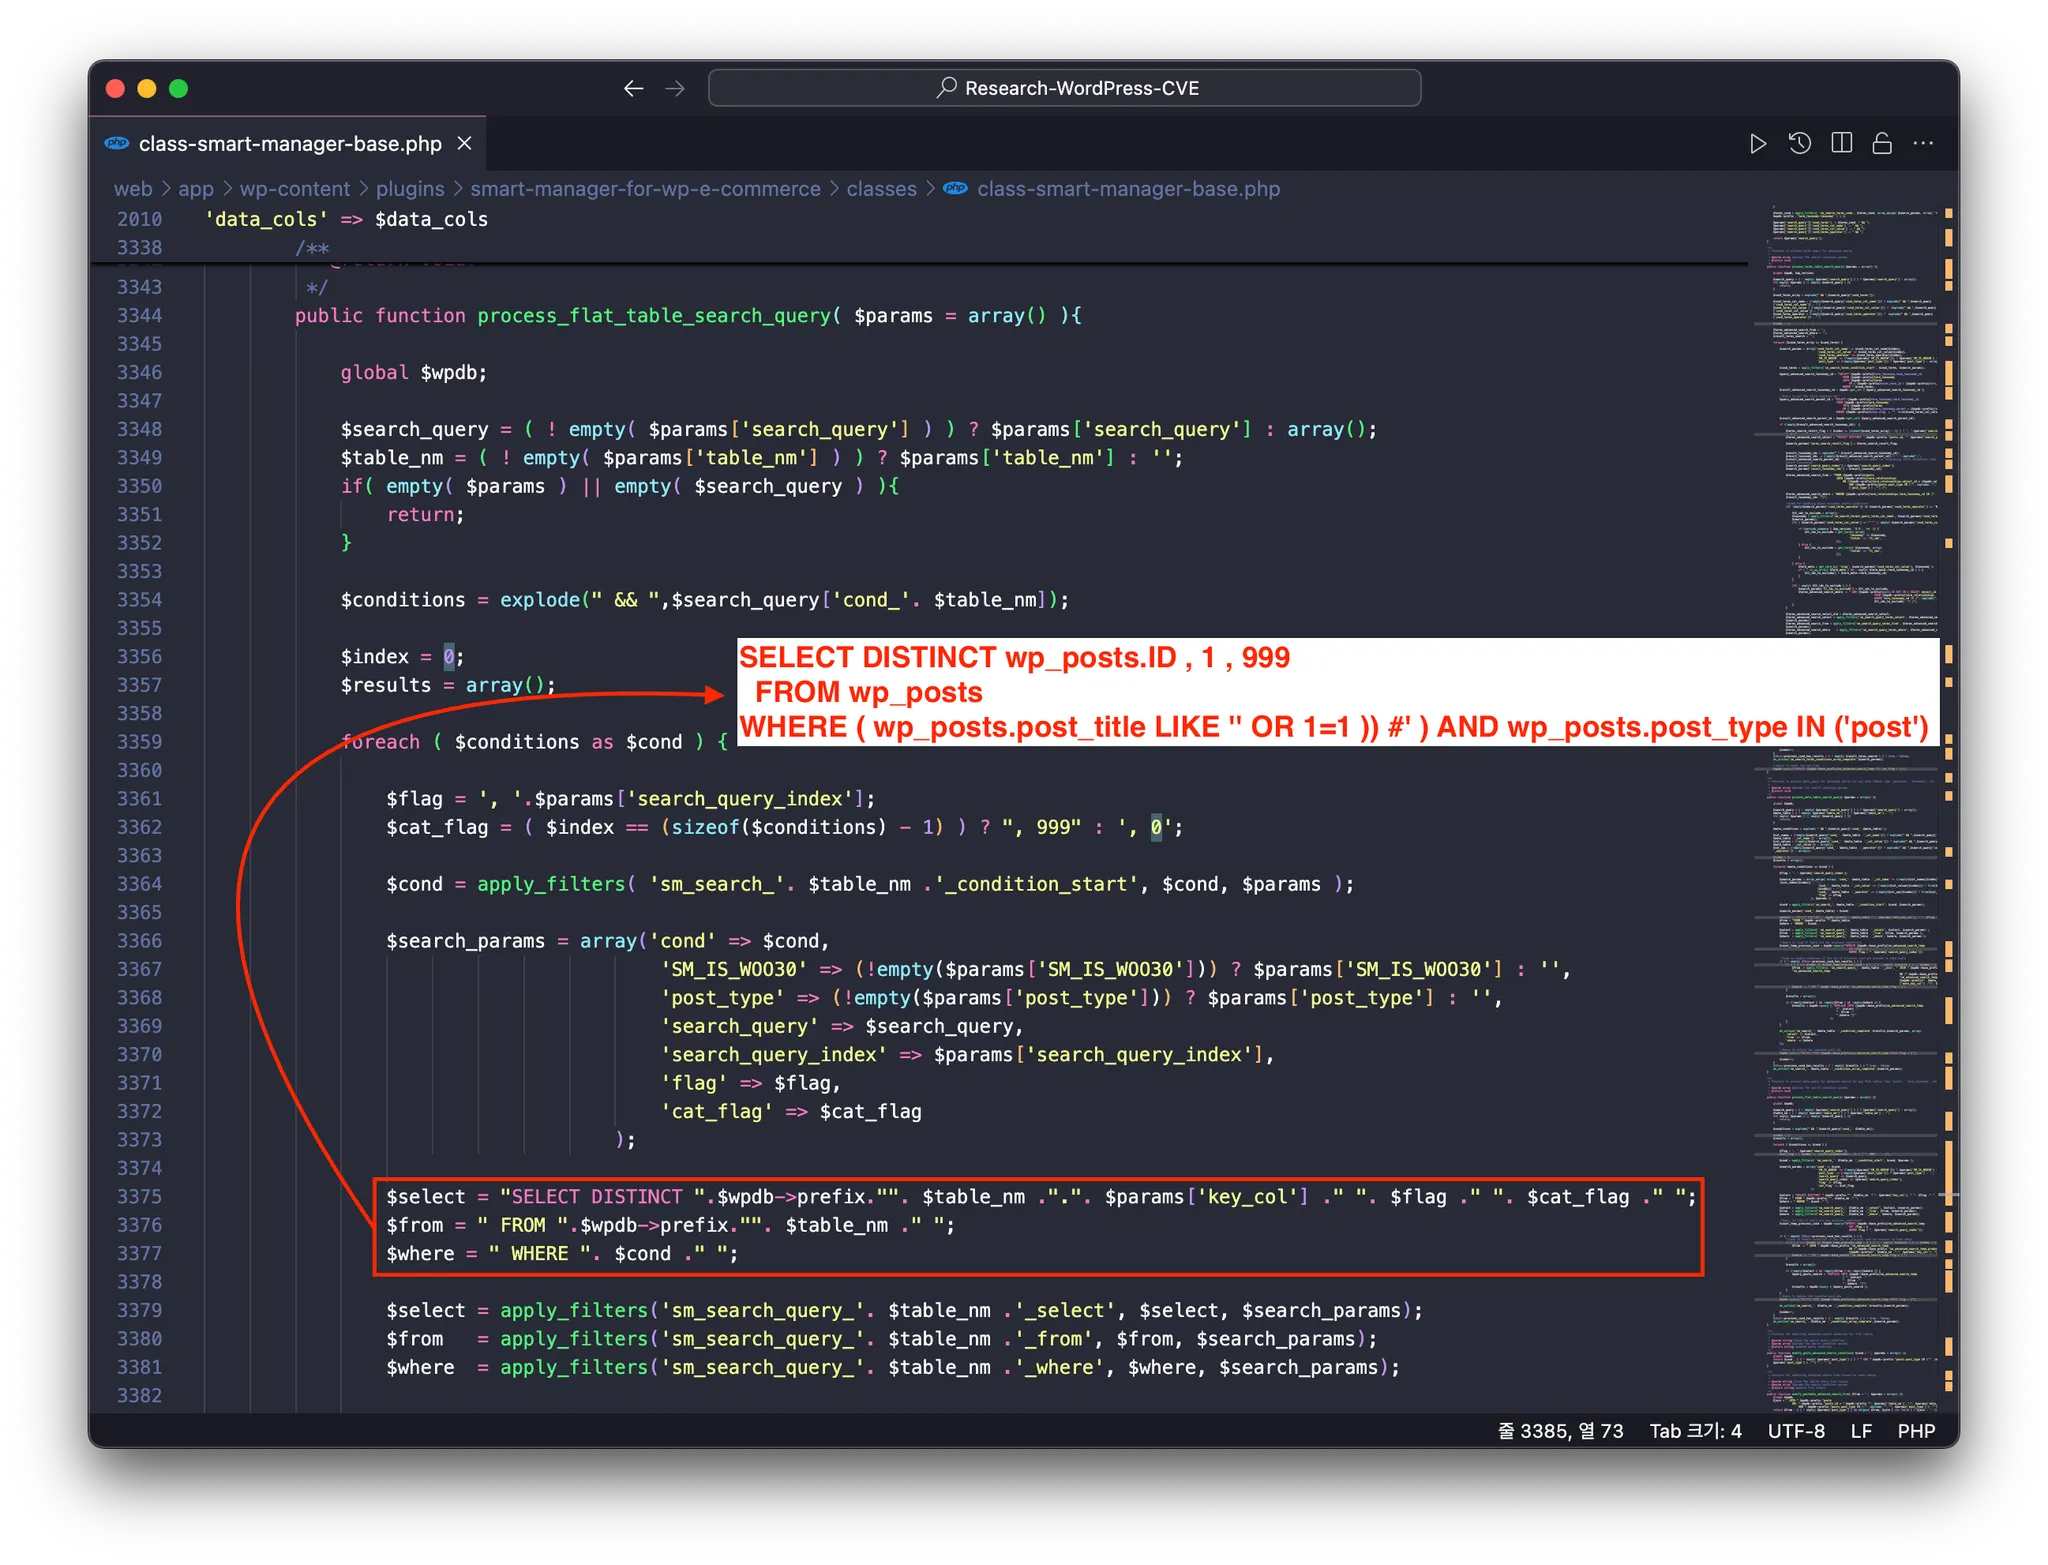Split the editor with the split icon
Screen dimensions: 2048x1565
click(1841, 144)
